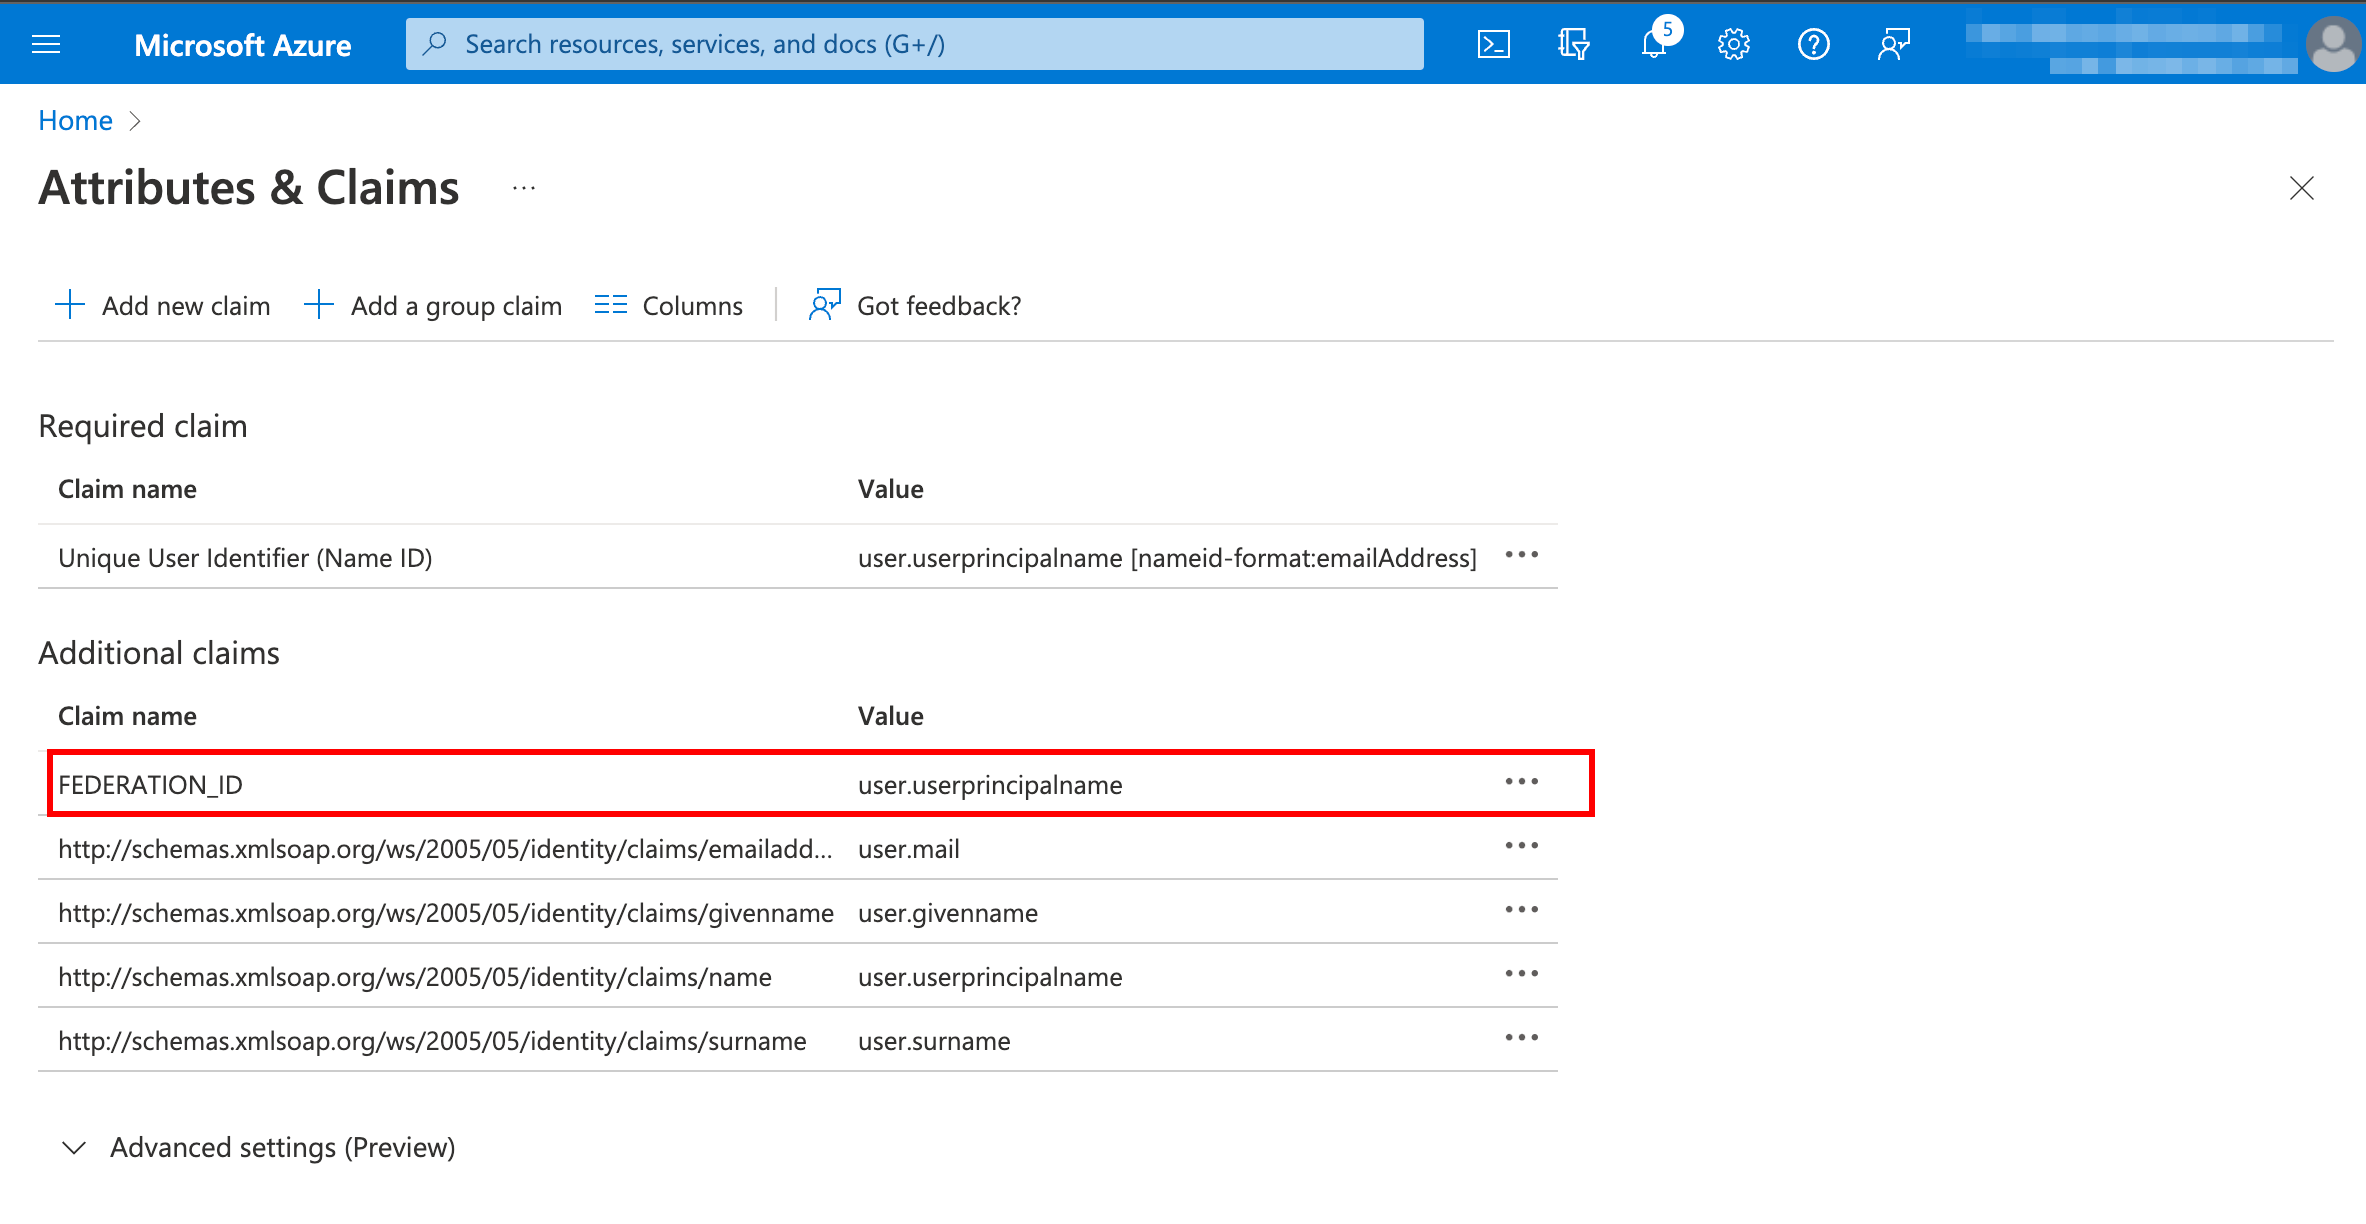Screen dimensions: 2366x1224
Task: Open options for the surname claim row
Action: 1521,1038
